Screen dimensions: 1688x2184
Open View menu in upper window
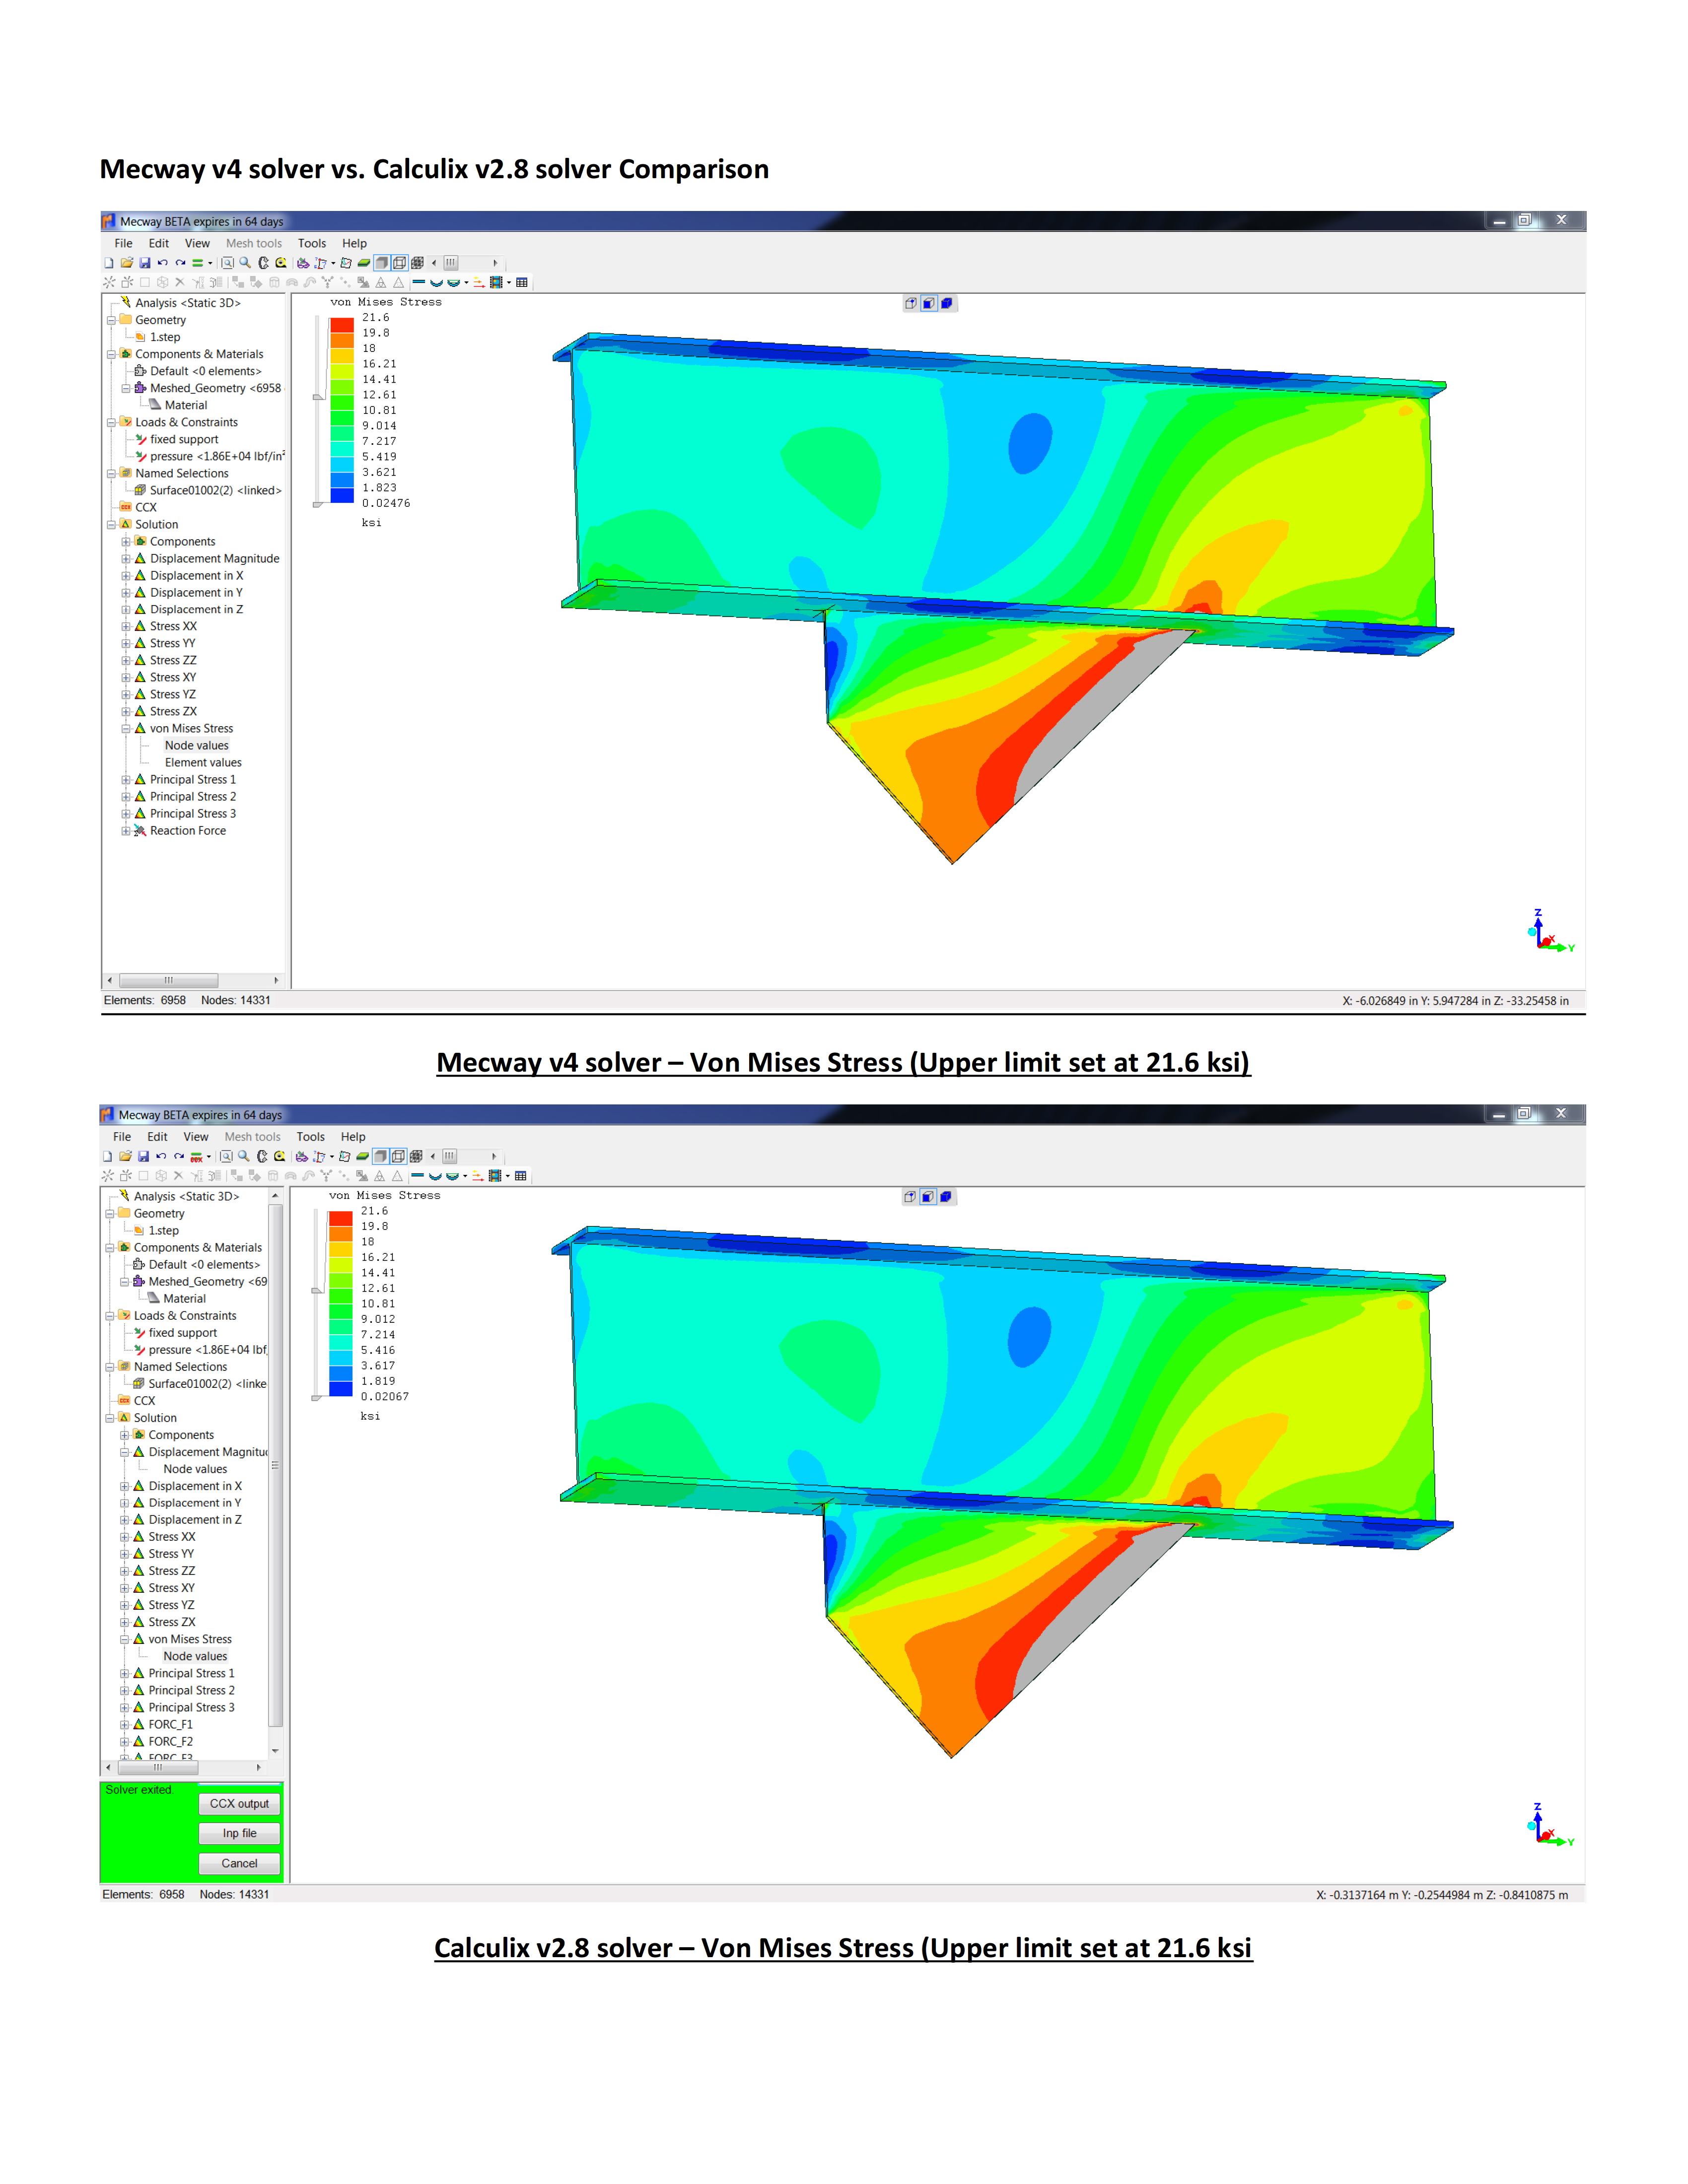197,243
